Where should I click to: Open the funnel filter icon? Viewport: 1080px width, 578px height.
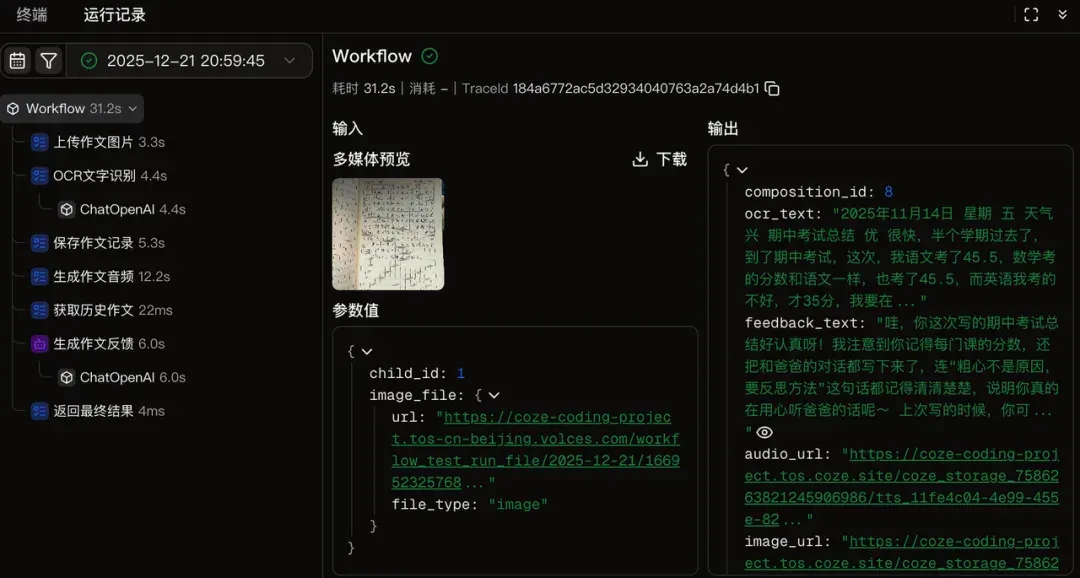[48, 61]
